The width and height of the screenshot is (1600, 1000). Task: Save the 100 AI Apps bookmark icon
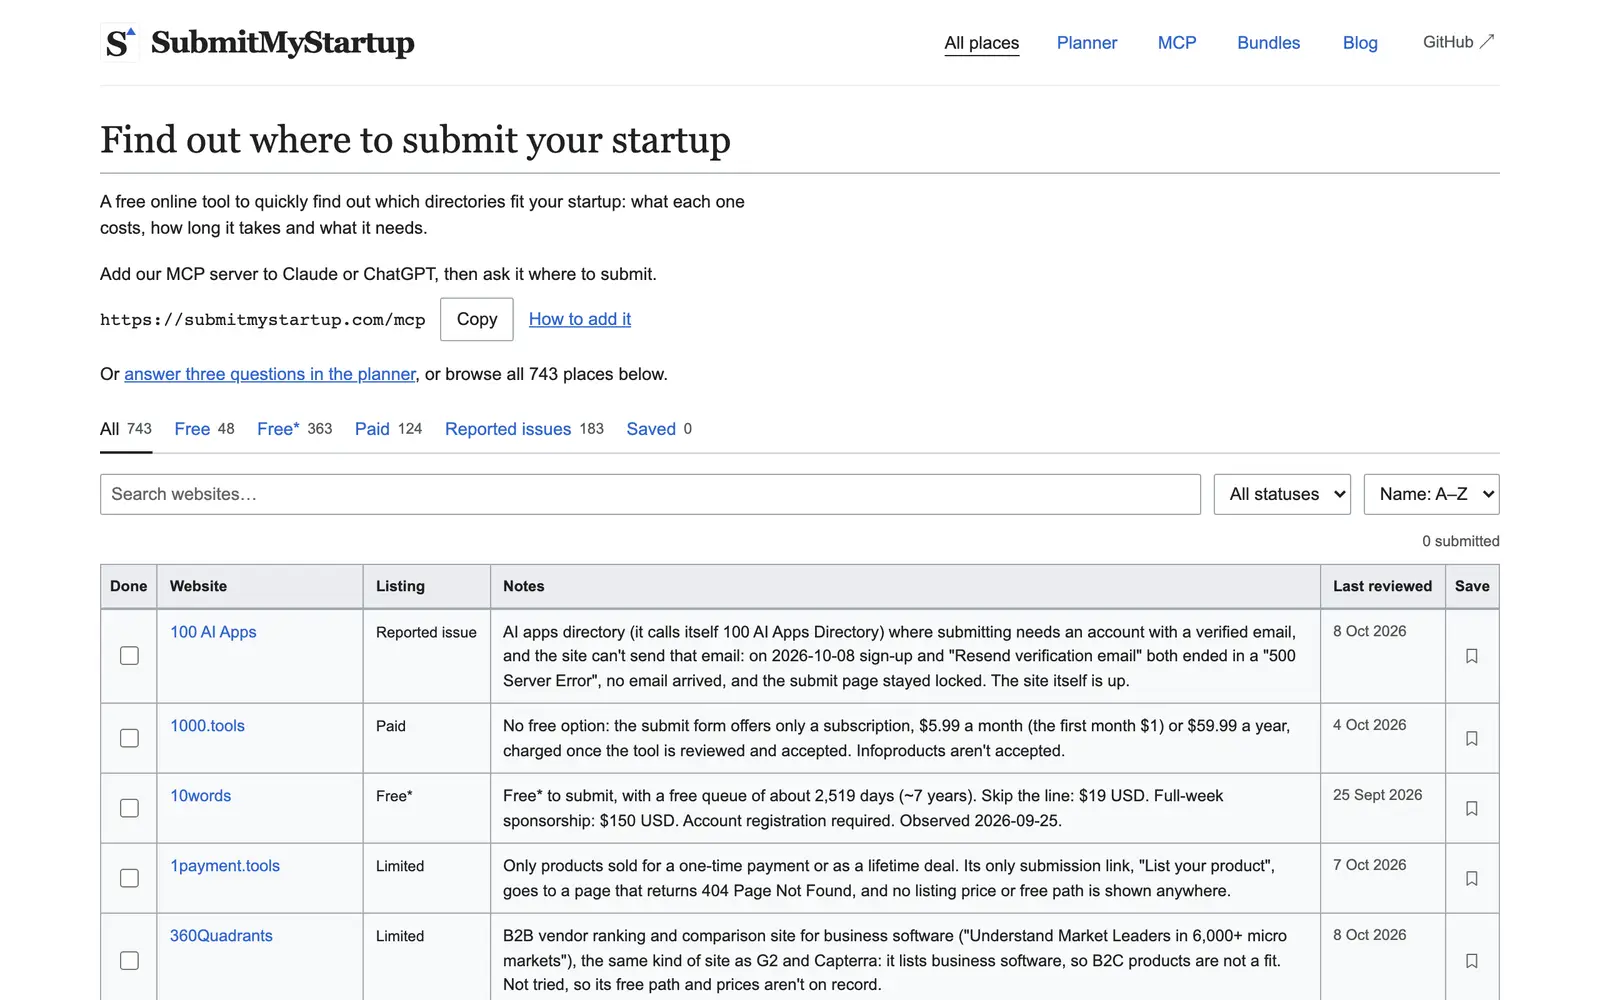coord(1472,656)
